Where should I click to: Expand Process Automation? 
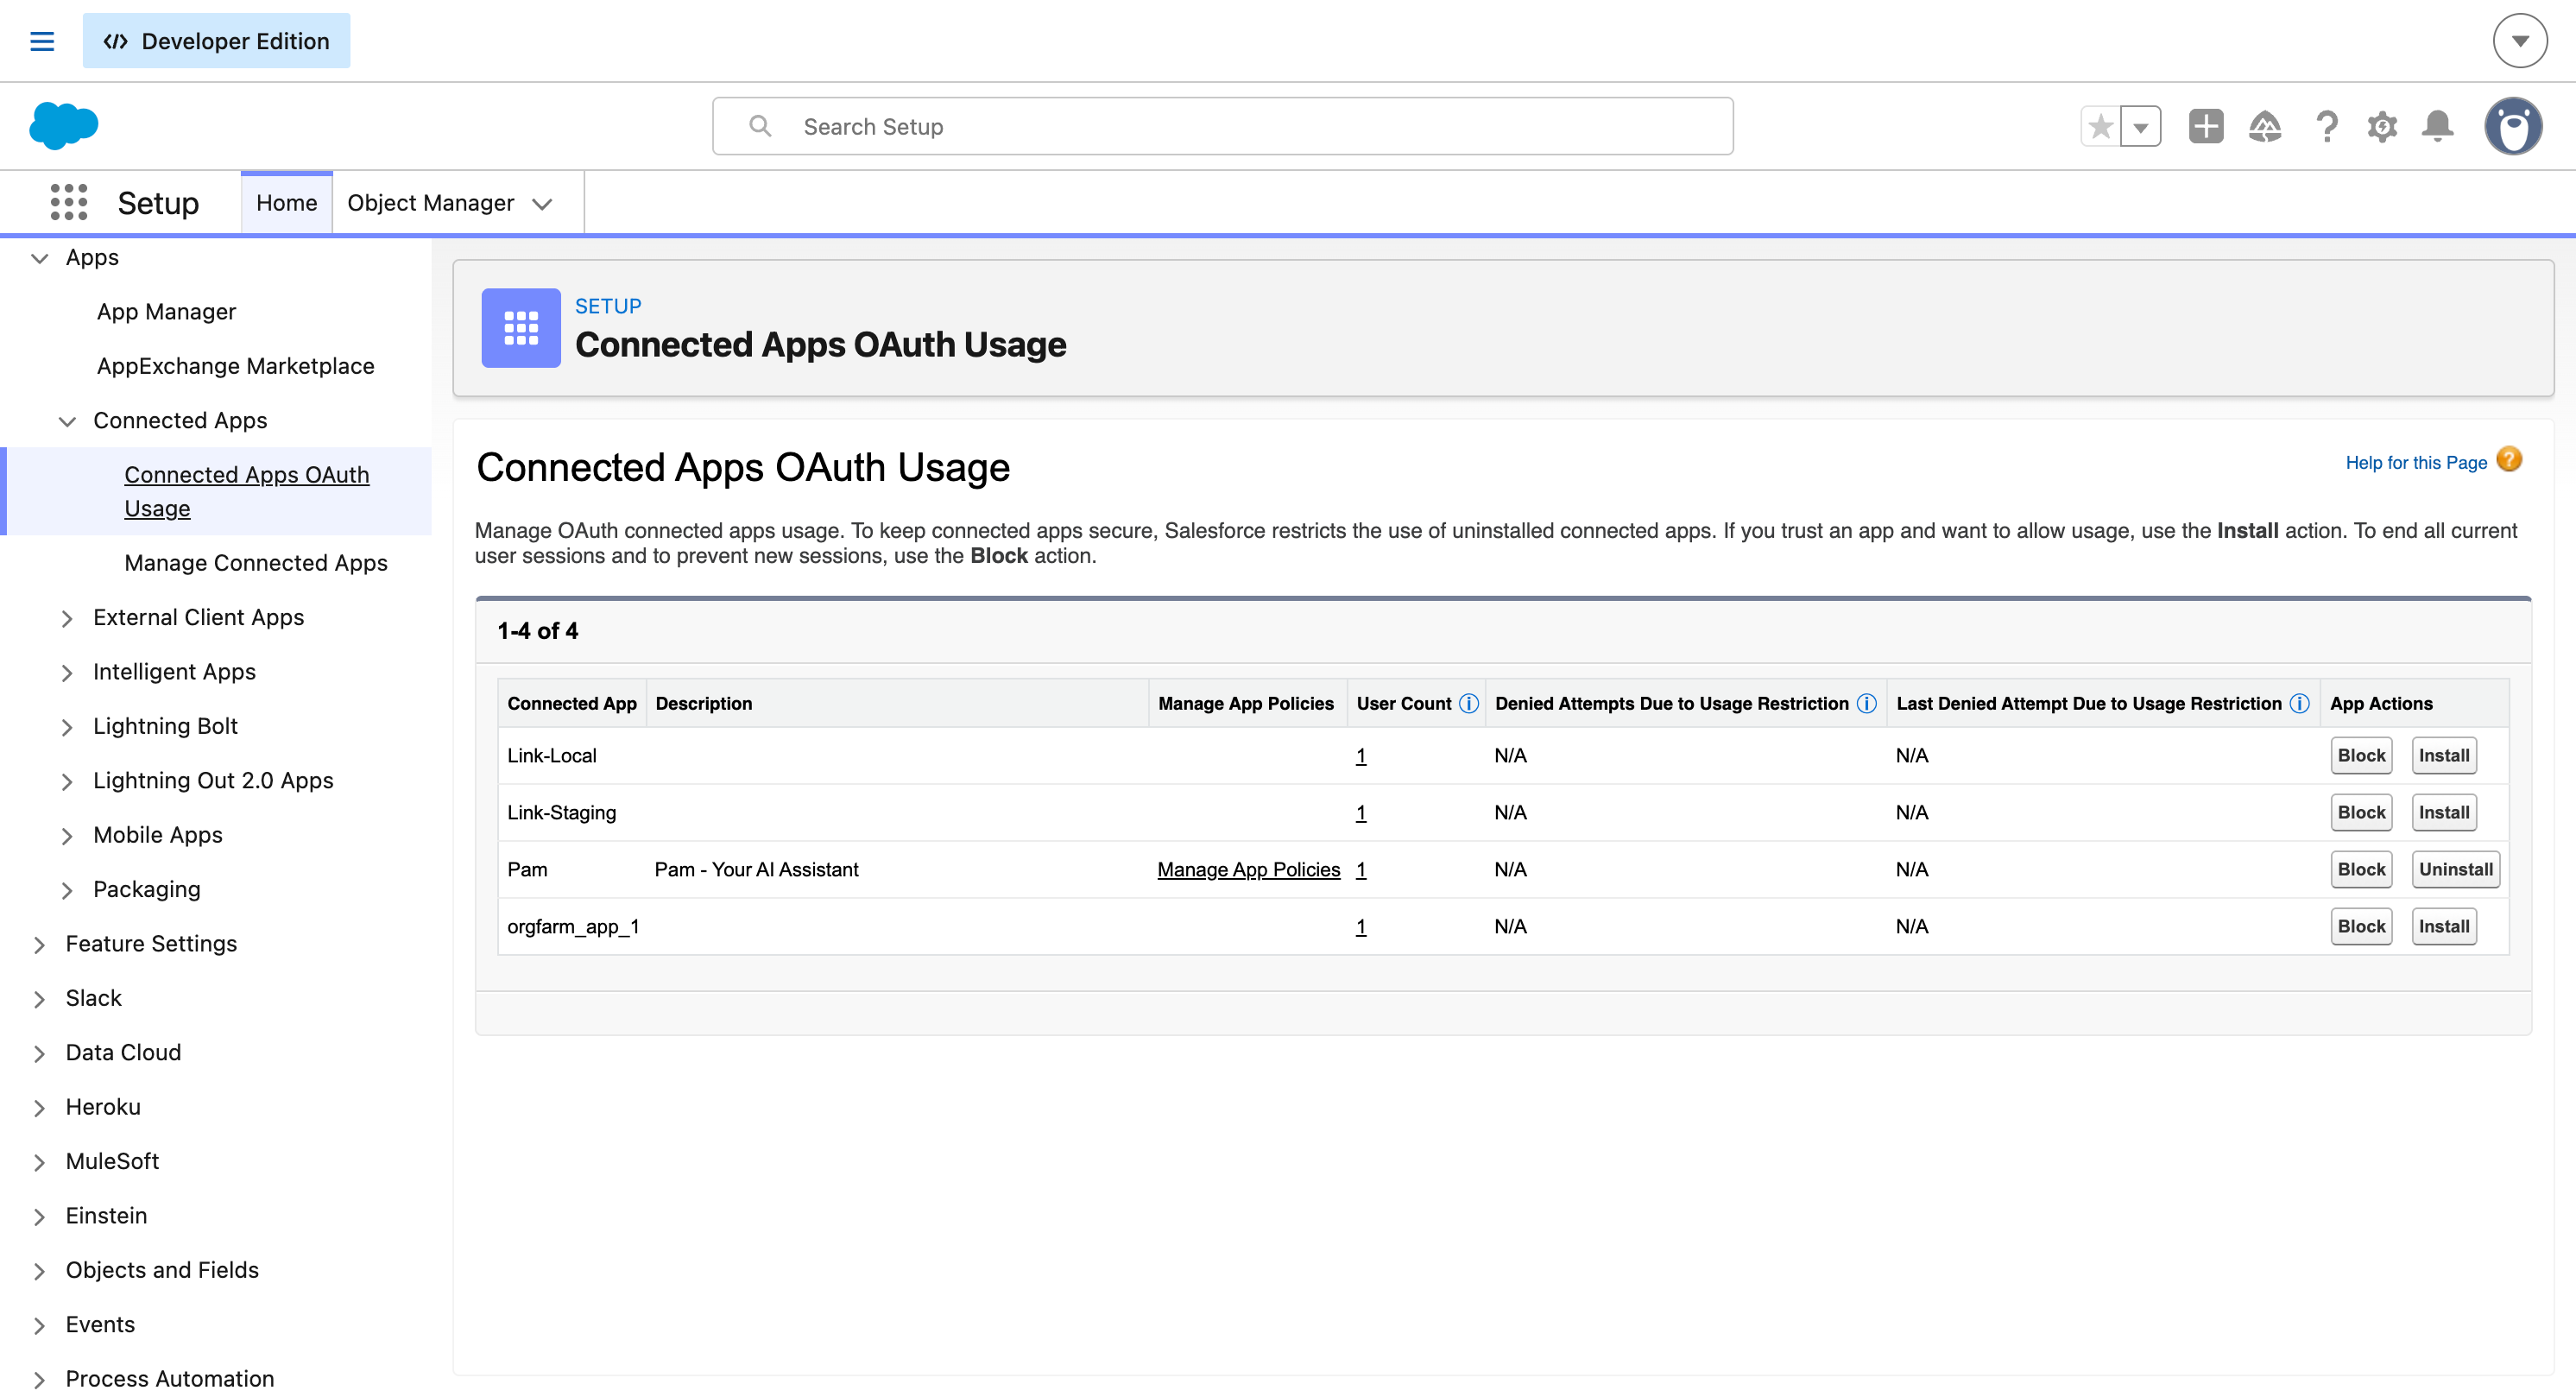[x=40, y=1380]
